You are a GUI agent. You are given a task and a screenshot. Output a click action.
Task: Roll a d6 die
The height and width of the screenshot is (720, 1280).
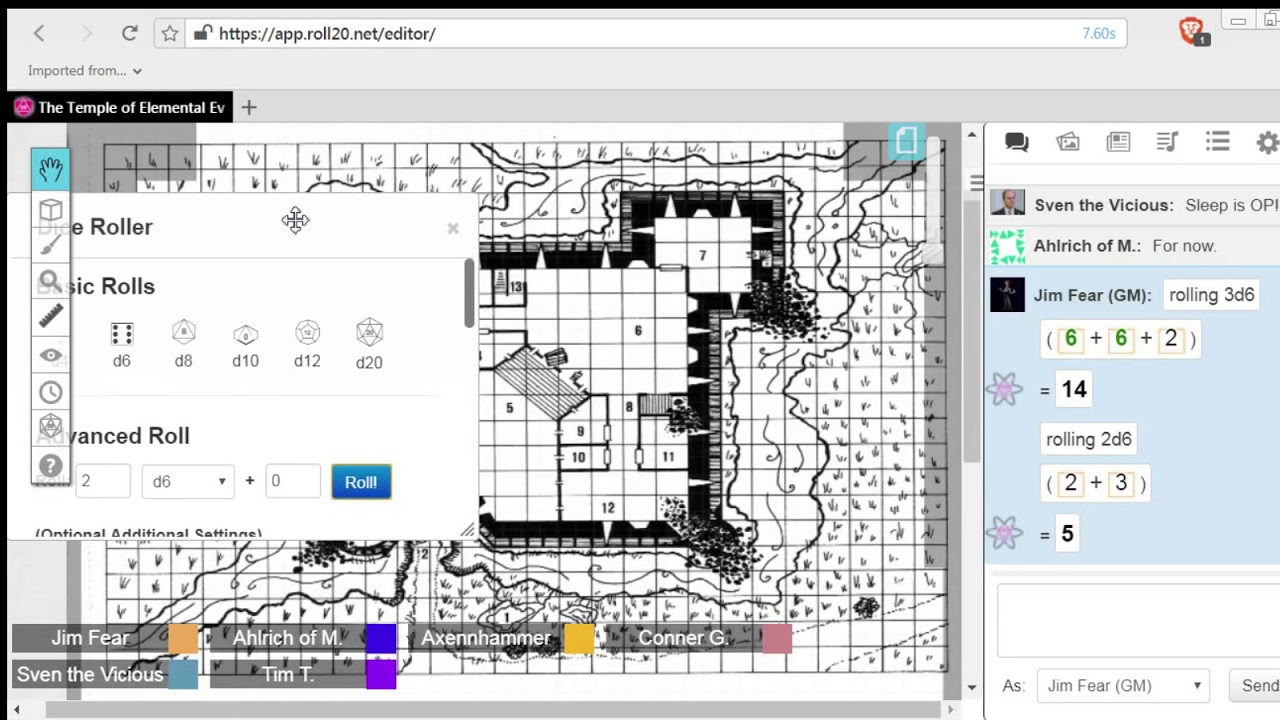(x=121, y=344)
